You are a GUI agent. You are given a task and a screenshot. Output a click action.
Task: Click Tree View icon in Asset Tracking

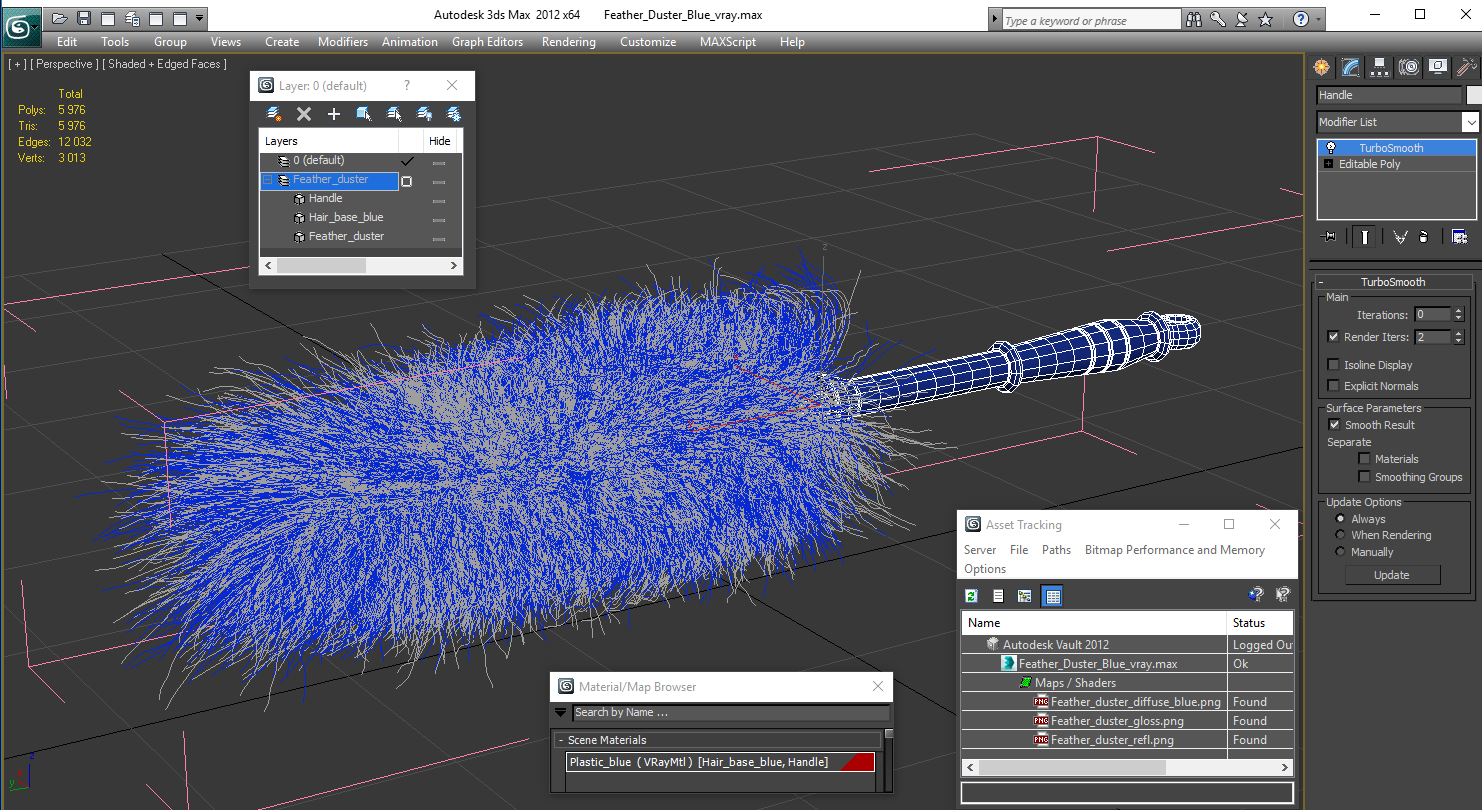[x=1024, y=596]
